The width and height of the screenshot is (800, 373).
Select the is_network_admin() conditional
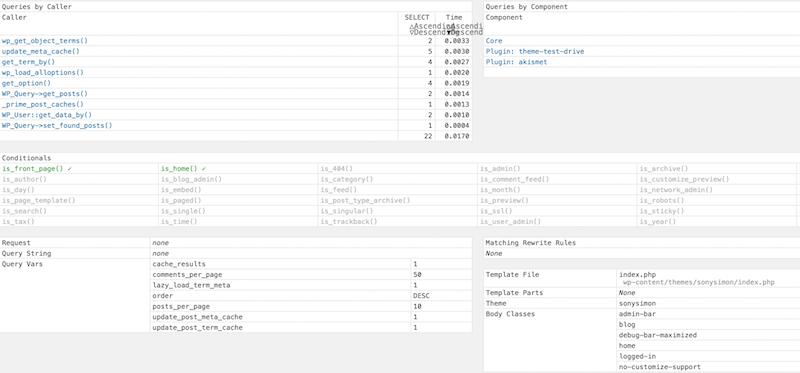[x=676, y=190]
